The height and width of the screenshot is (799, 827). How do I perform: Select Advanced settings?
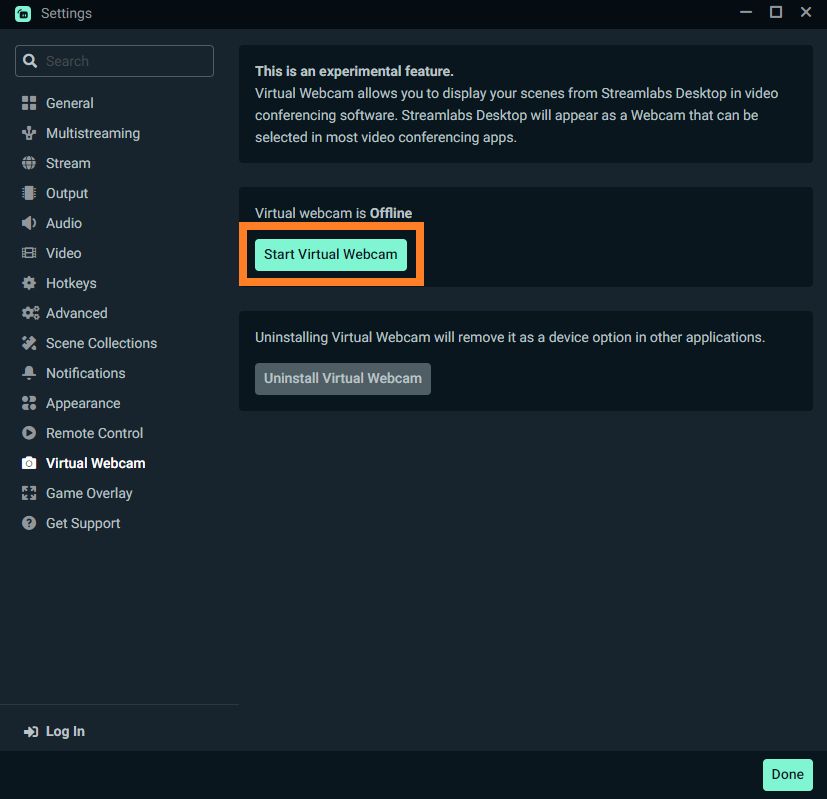tap(77, 313)
